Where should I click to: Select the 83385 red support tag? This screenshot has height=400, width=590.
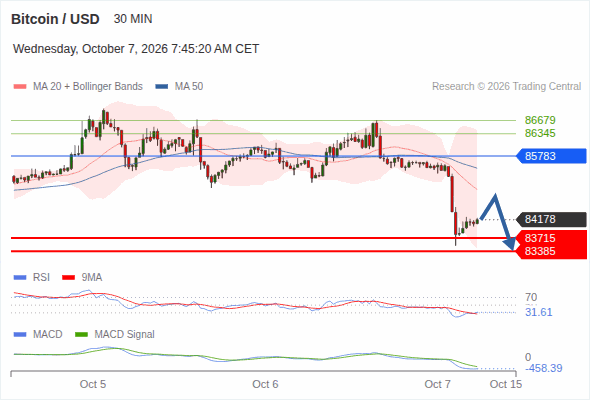coord(551,251)
